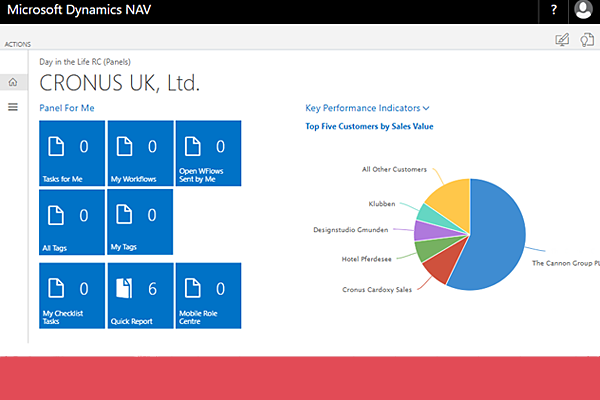Click The Cannon Group chart label
The width and height of the screenshot is (600, 400).
click(x=566, y=263)
